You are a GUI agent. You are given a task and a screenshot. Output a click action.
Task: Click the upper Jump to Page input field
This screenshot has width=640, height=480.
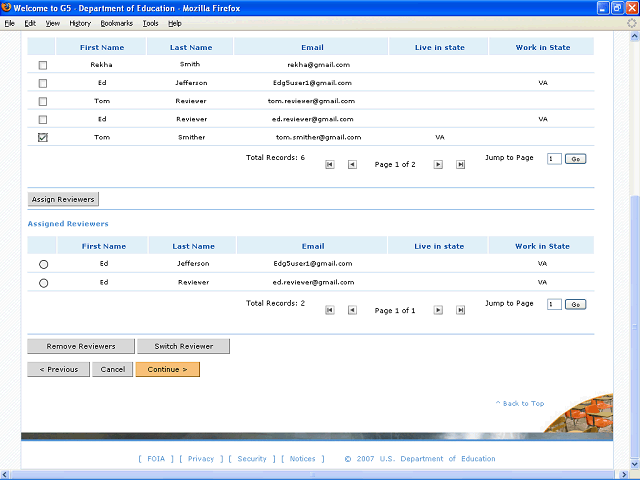click(x=554, y=158)
